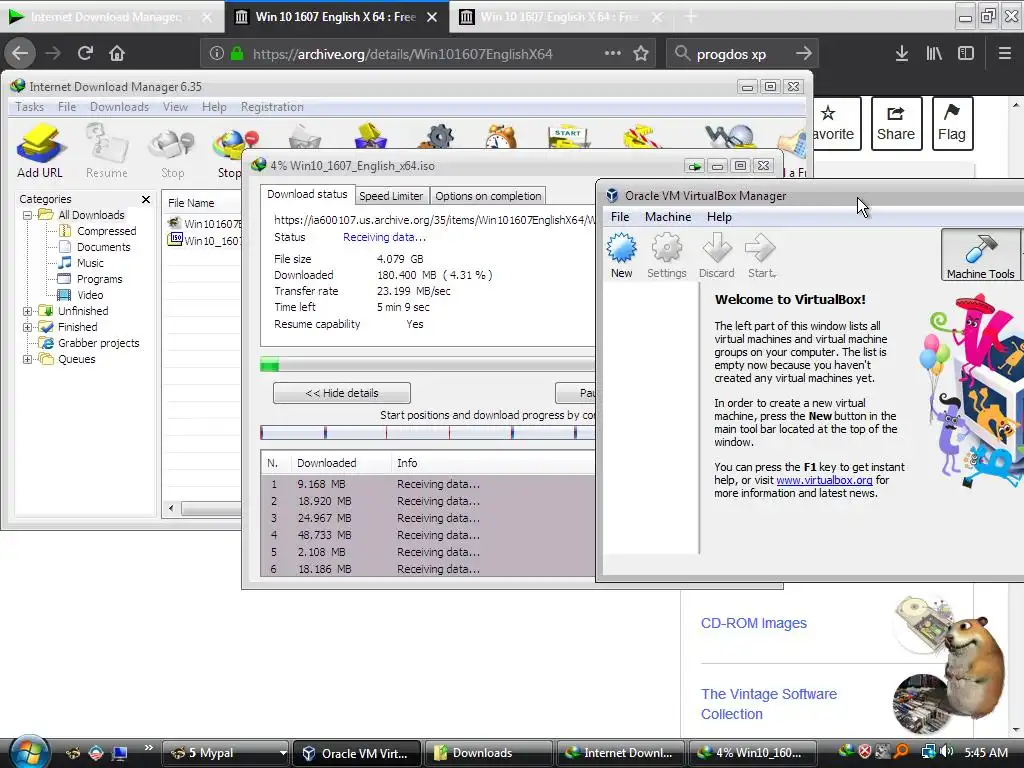
Task: Open CD-ROM Images link
Action: pos(754,623)
